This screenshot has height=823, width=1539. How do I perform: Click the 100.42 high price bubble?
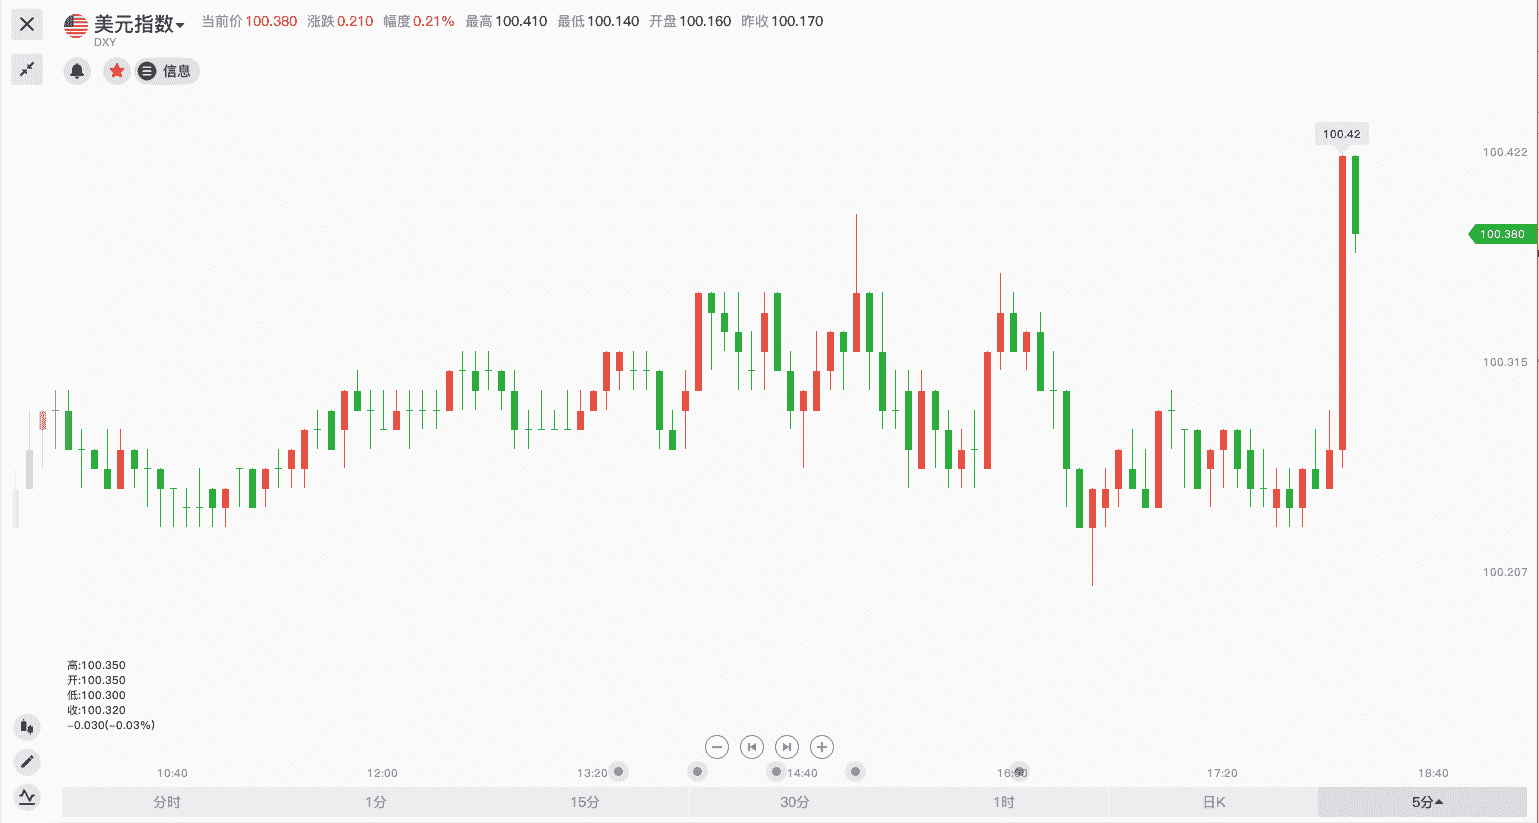tap(1342, 134)
